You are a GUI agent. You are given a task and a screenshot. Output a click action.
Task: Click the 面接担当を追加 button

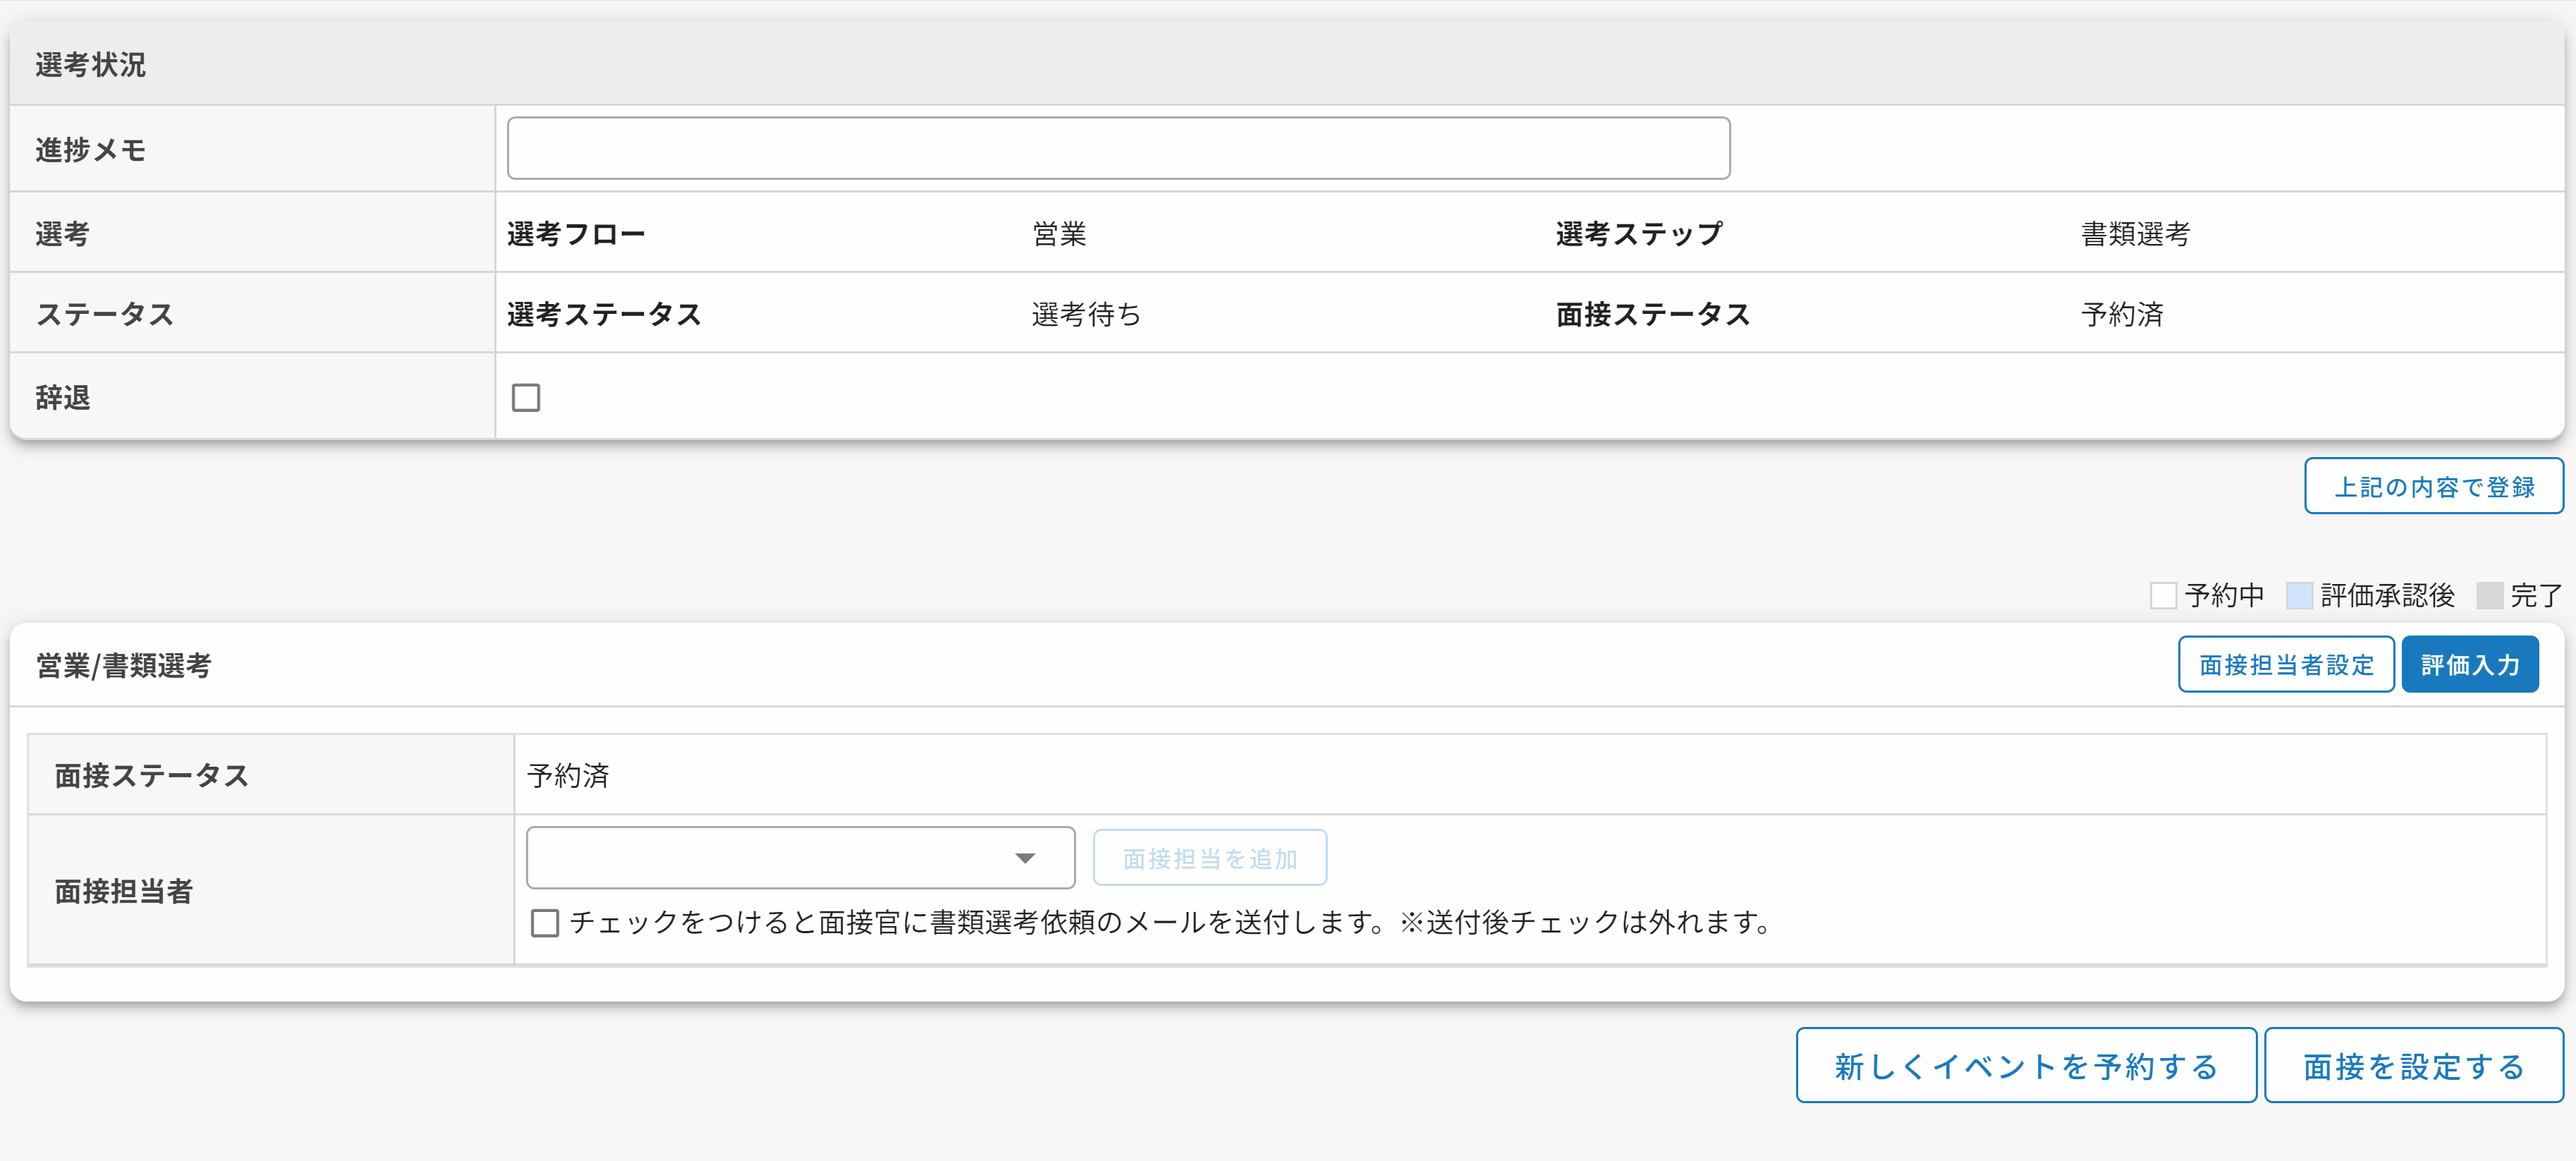click(1209, 858)
